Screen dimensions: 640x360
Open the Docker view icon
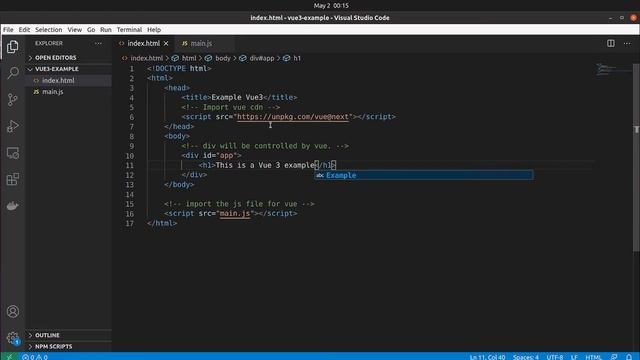[13, 206]
